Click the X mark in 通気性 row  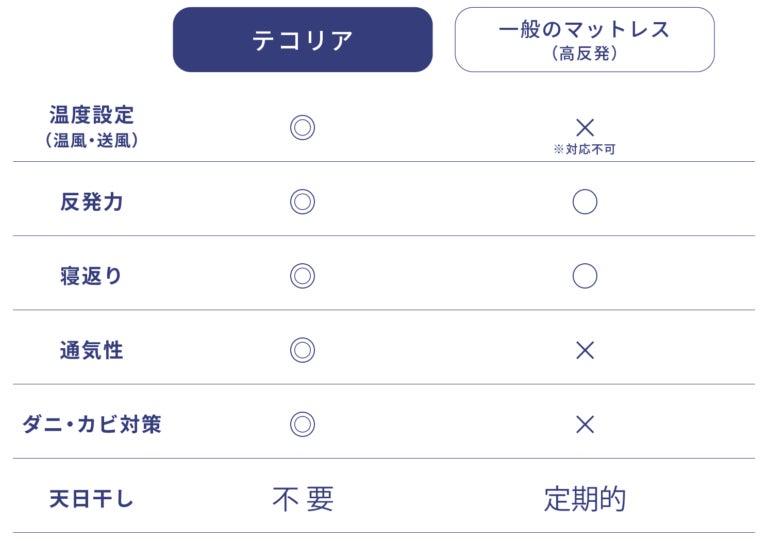[585, 350]
